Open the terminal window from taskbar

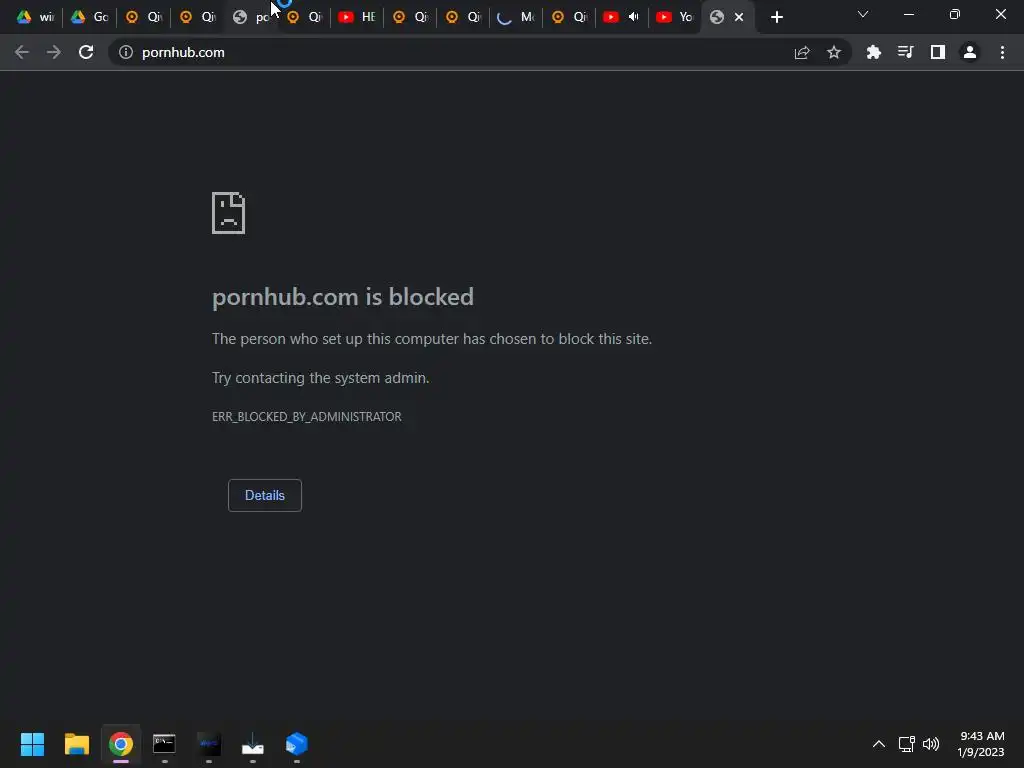164,744
